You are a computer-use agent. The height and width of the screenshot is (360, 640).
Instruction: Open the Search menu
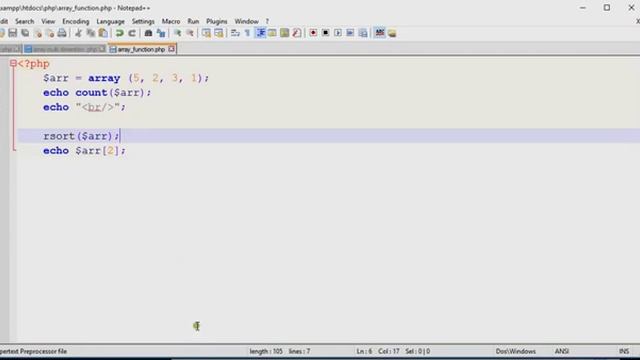pyautogui.click(x=24, y=21)
